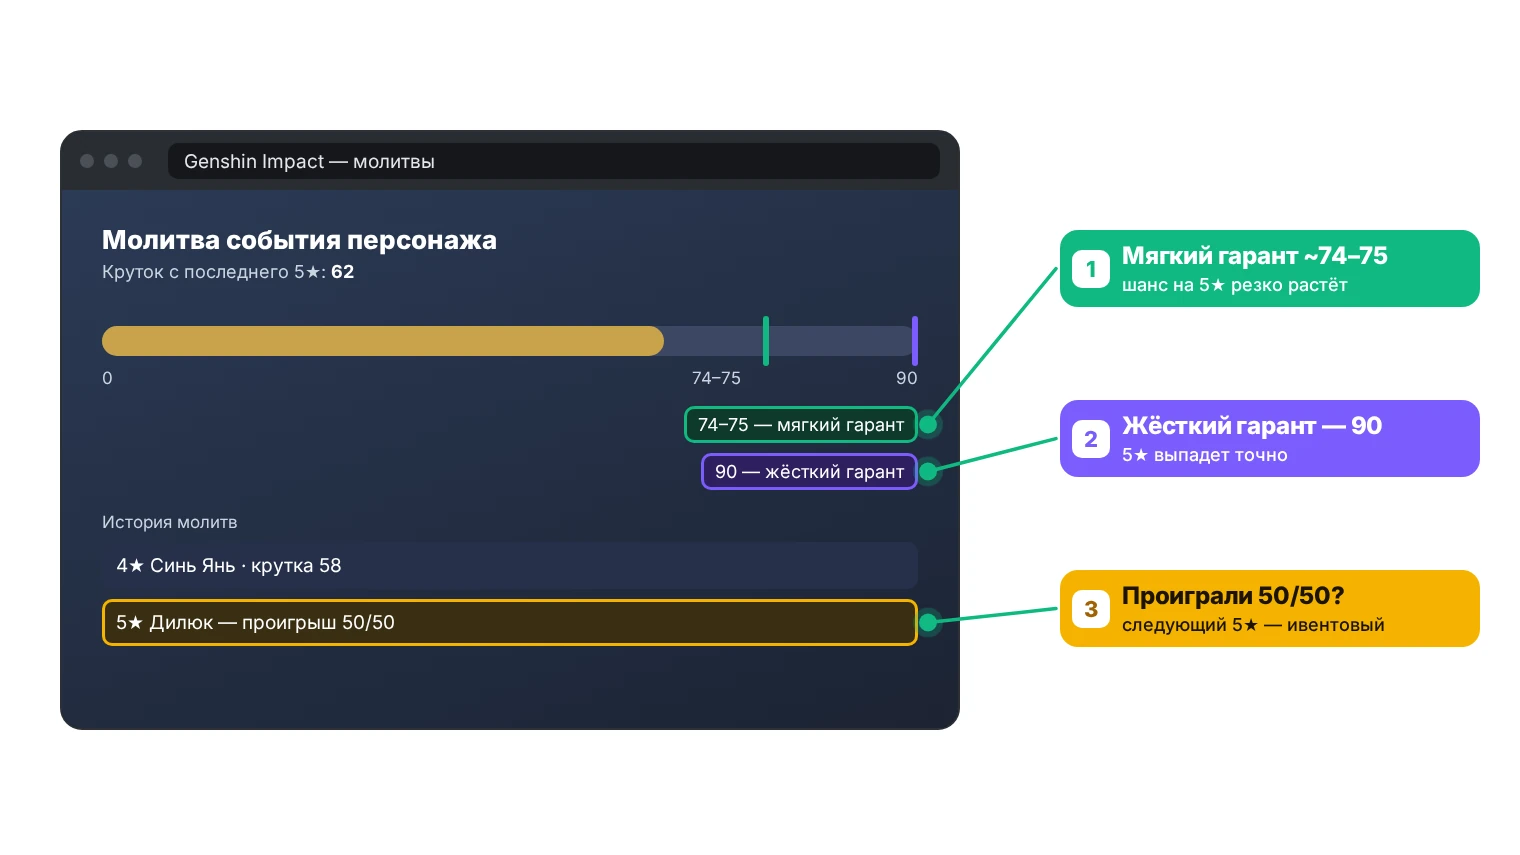Click the plain "90" axis label under the bar
The height and width of the screenshot is (855, 1520).
coord(907,378)
